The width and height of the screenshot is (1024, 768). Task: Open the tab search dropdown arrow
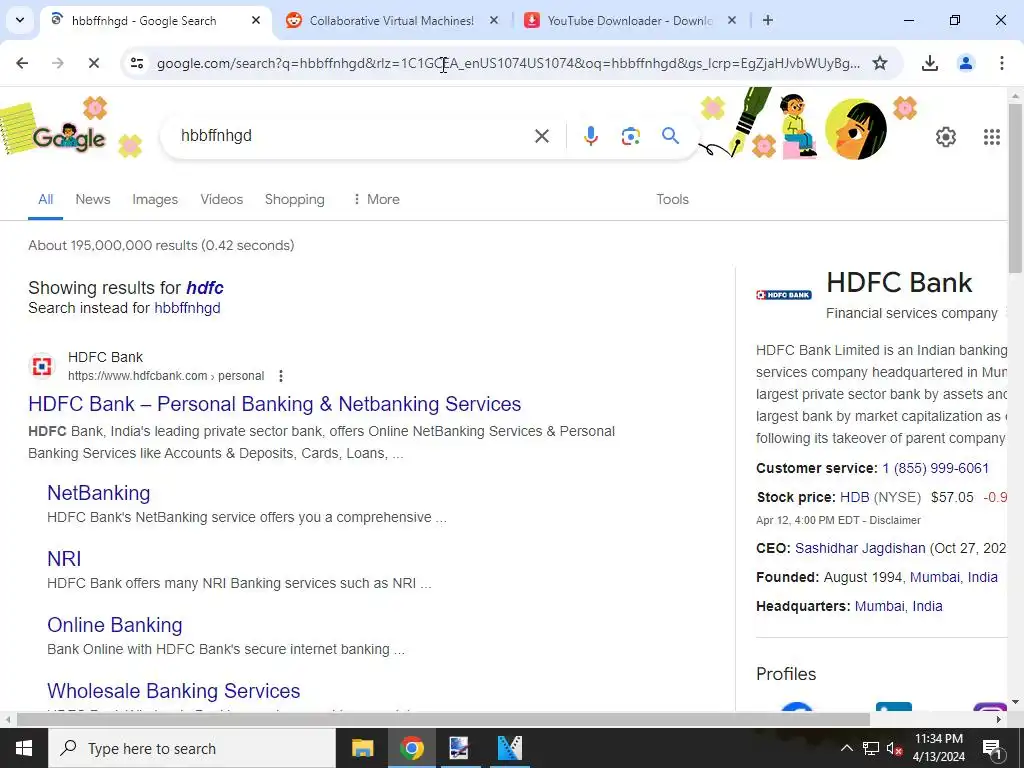pyautogui.click(x=20, y=20)
